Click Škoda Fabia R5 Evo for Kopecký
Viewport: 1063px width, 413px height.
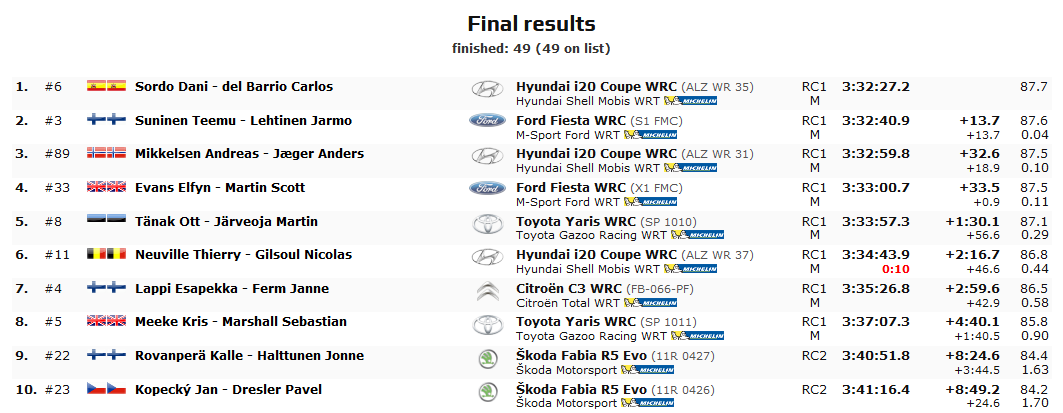point(581,390)
